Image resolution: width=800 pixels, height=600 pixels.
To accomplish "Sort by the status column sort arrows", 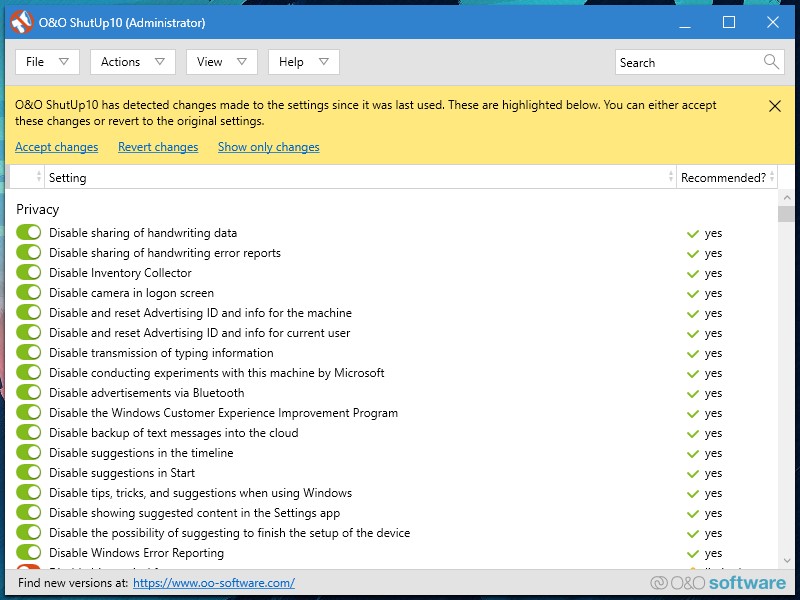I will [x=39, y=177].
